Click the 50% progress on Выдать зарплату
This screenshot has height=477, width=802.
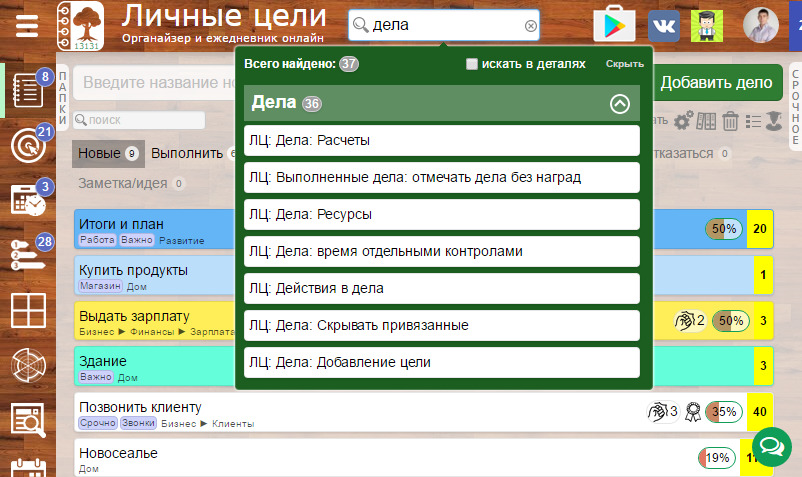[x=731, y=321]
